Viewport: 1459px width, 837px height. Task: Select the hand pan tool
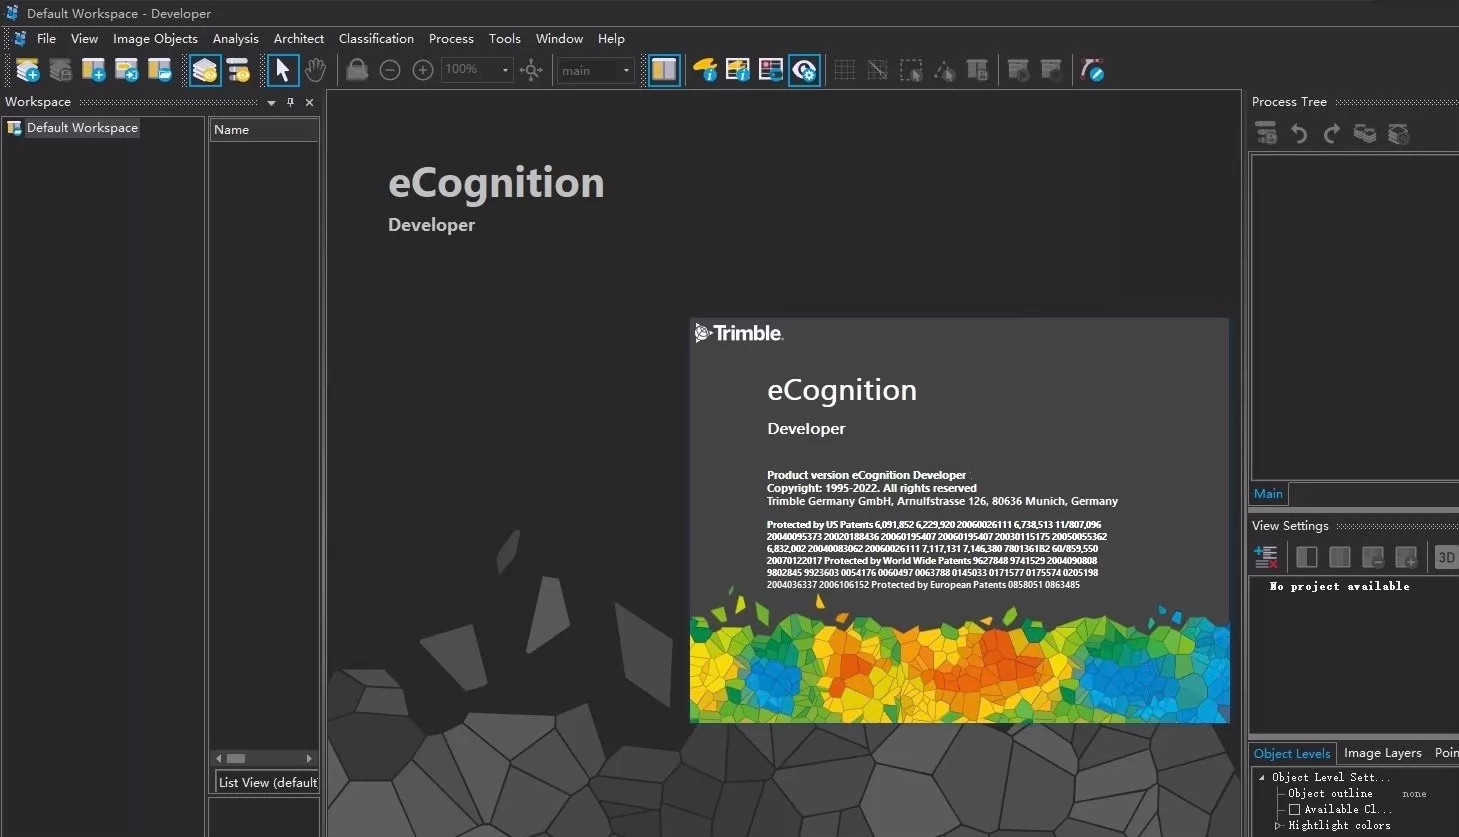click(316, 70)
